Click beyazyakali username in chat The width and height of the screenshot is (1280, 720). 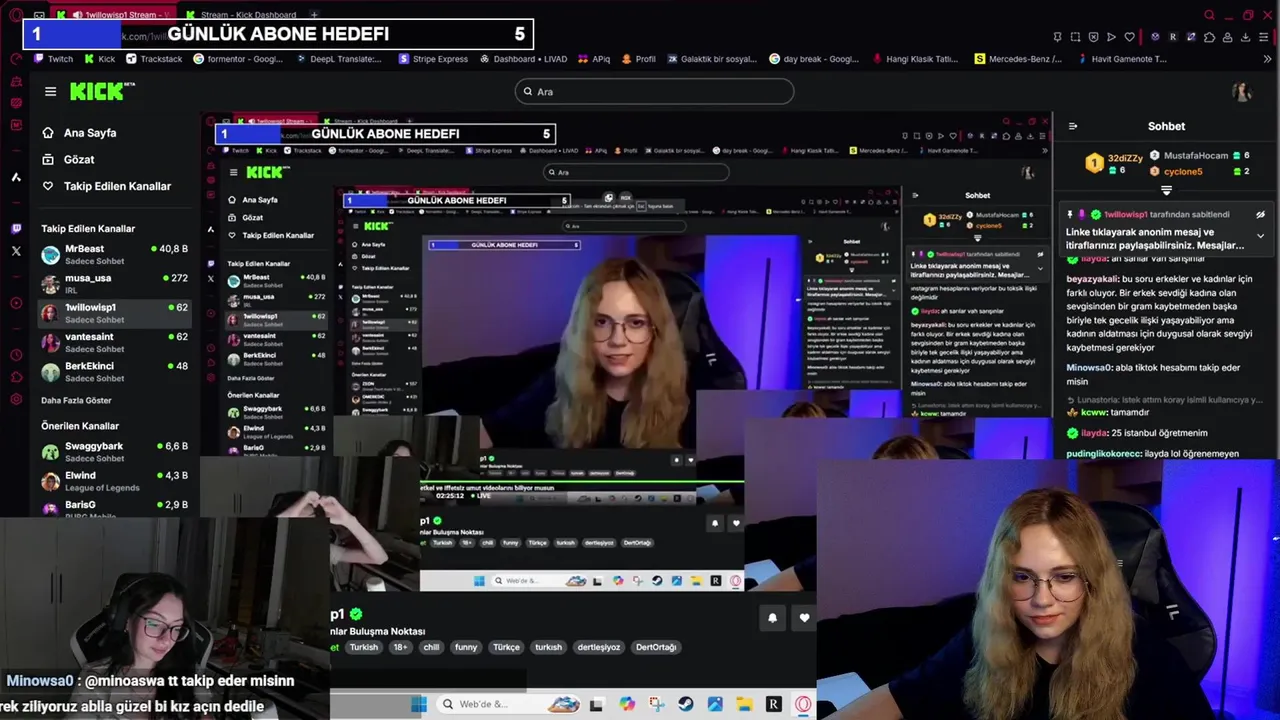[1092, 279]
